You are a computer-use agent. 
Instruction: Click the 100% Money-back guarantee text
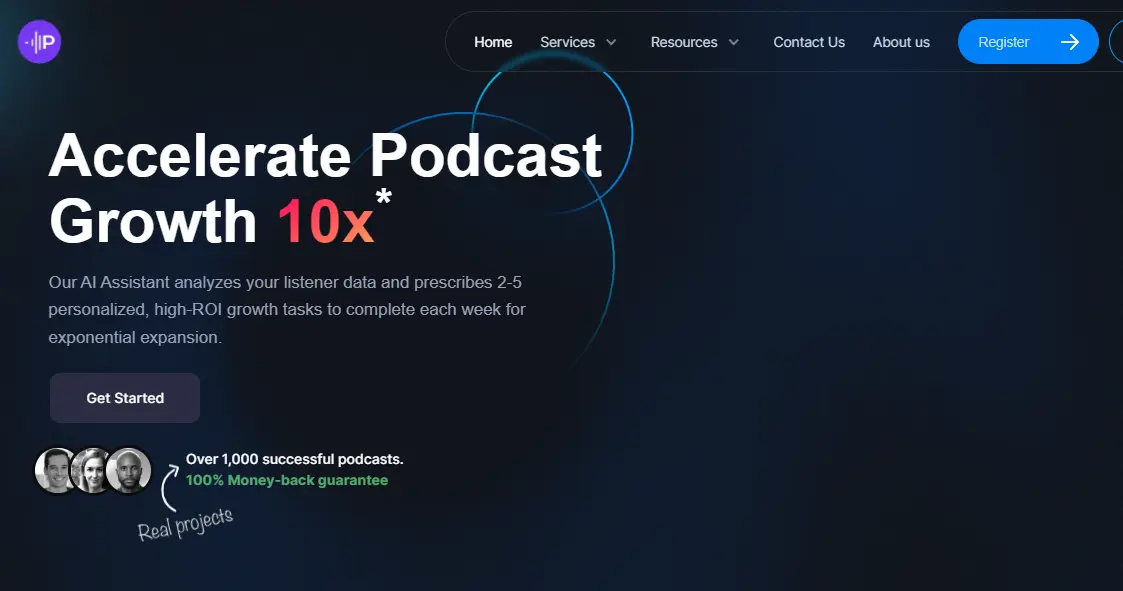[286, 480]
